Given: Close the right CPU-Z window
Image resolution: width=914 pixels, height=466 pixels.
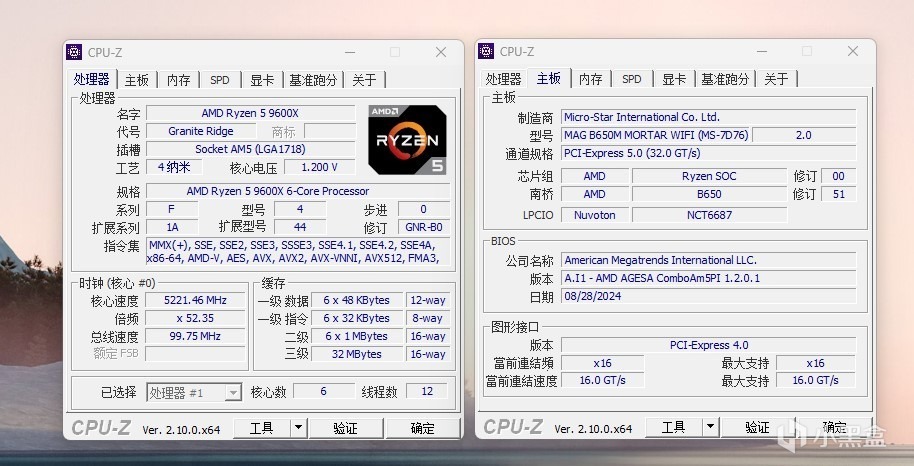Looking at the screenshot, I should [853, 51].
